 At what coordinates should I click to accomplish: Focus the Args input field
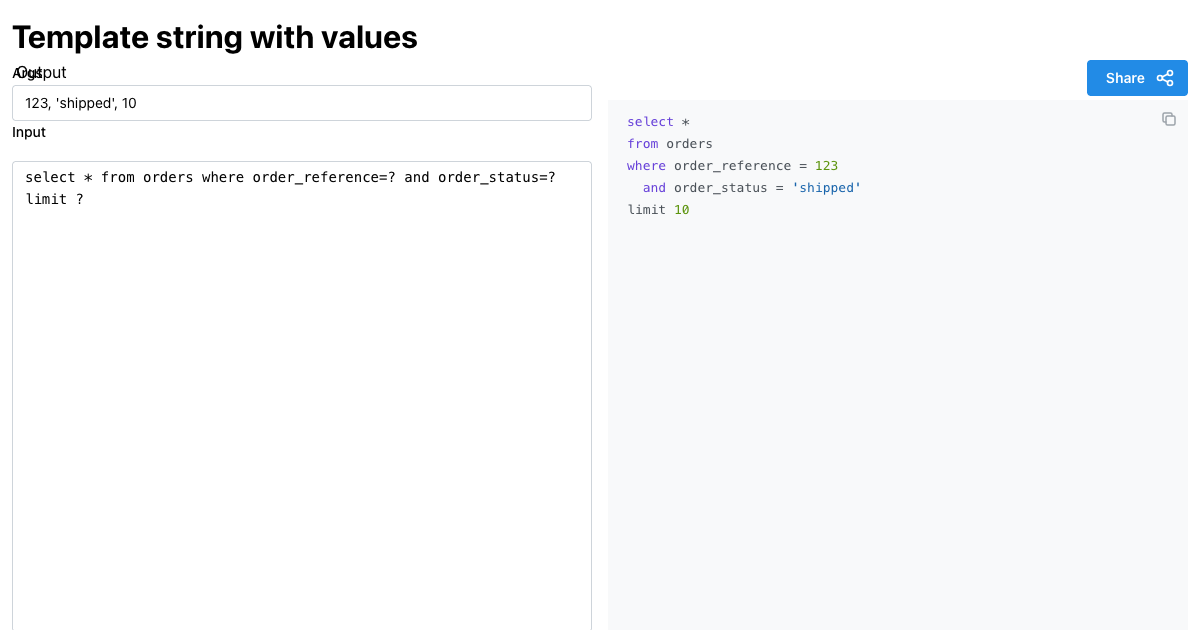302,103
